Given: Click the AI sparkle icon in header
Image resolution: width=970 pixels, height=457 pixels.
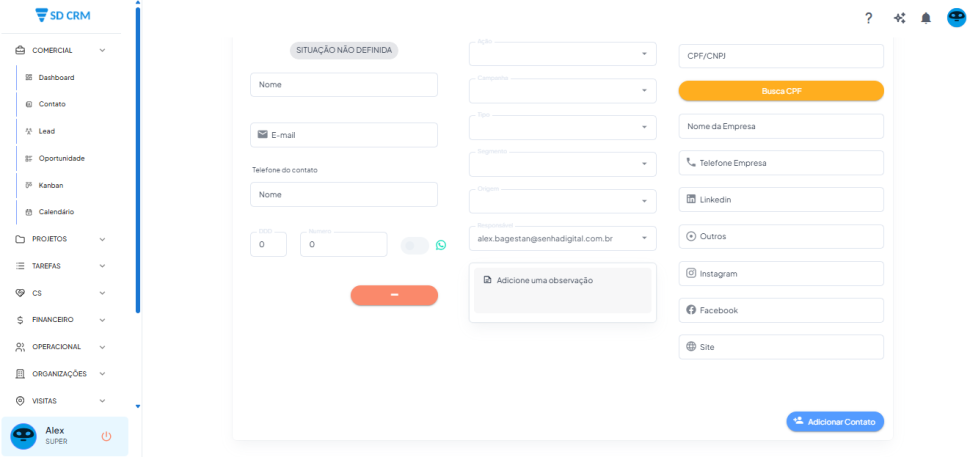Looking at the screenshot, I should 899,18.
